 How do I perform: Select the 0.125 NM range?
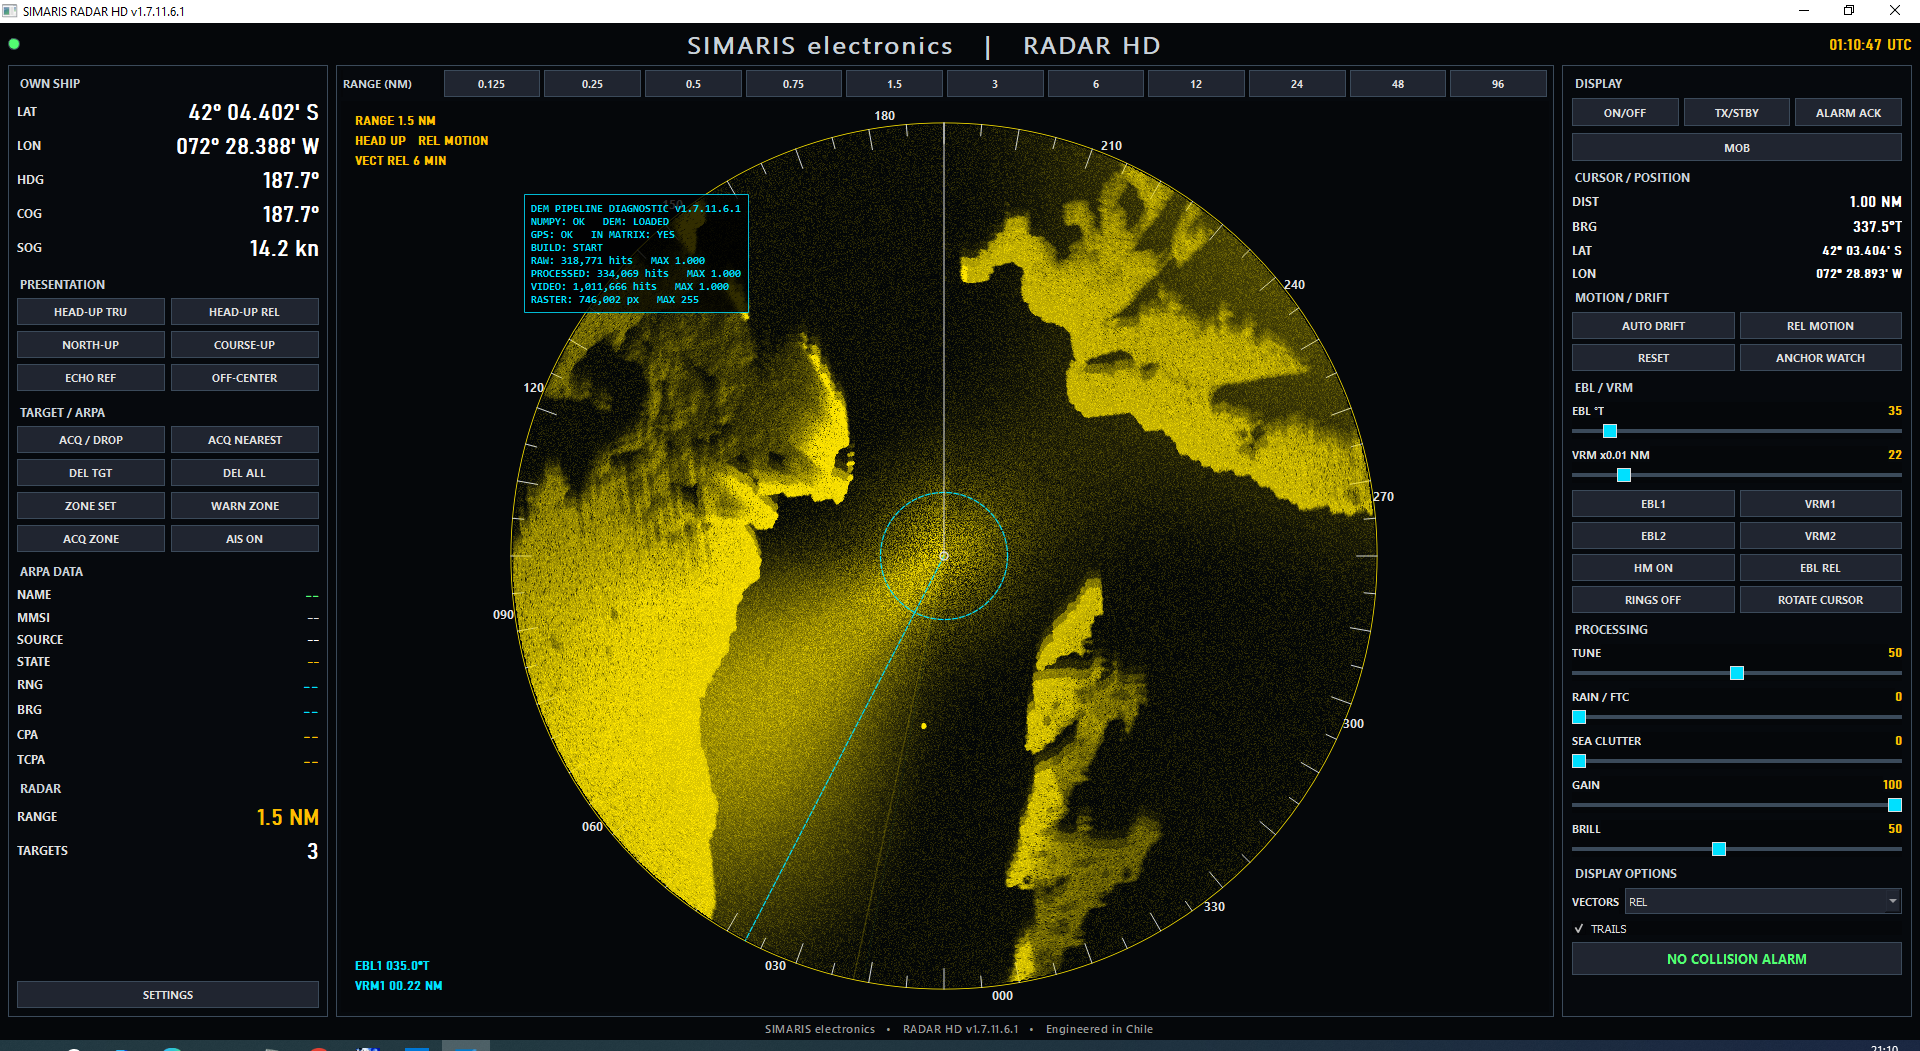pyautogui.click(x=491, y=84)
